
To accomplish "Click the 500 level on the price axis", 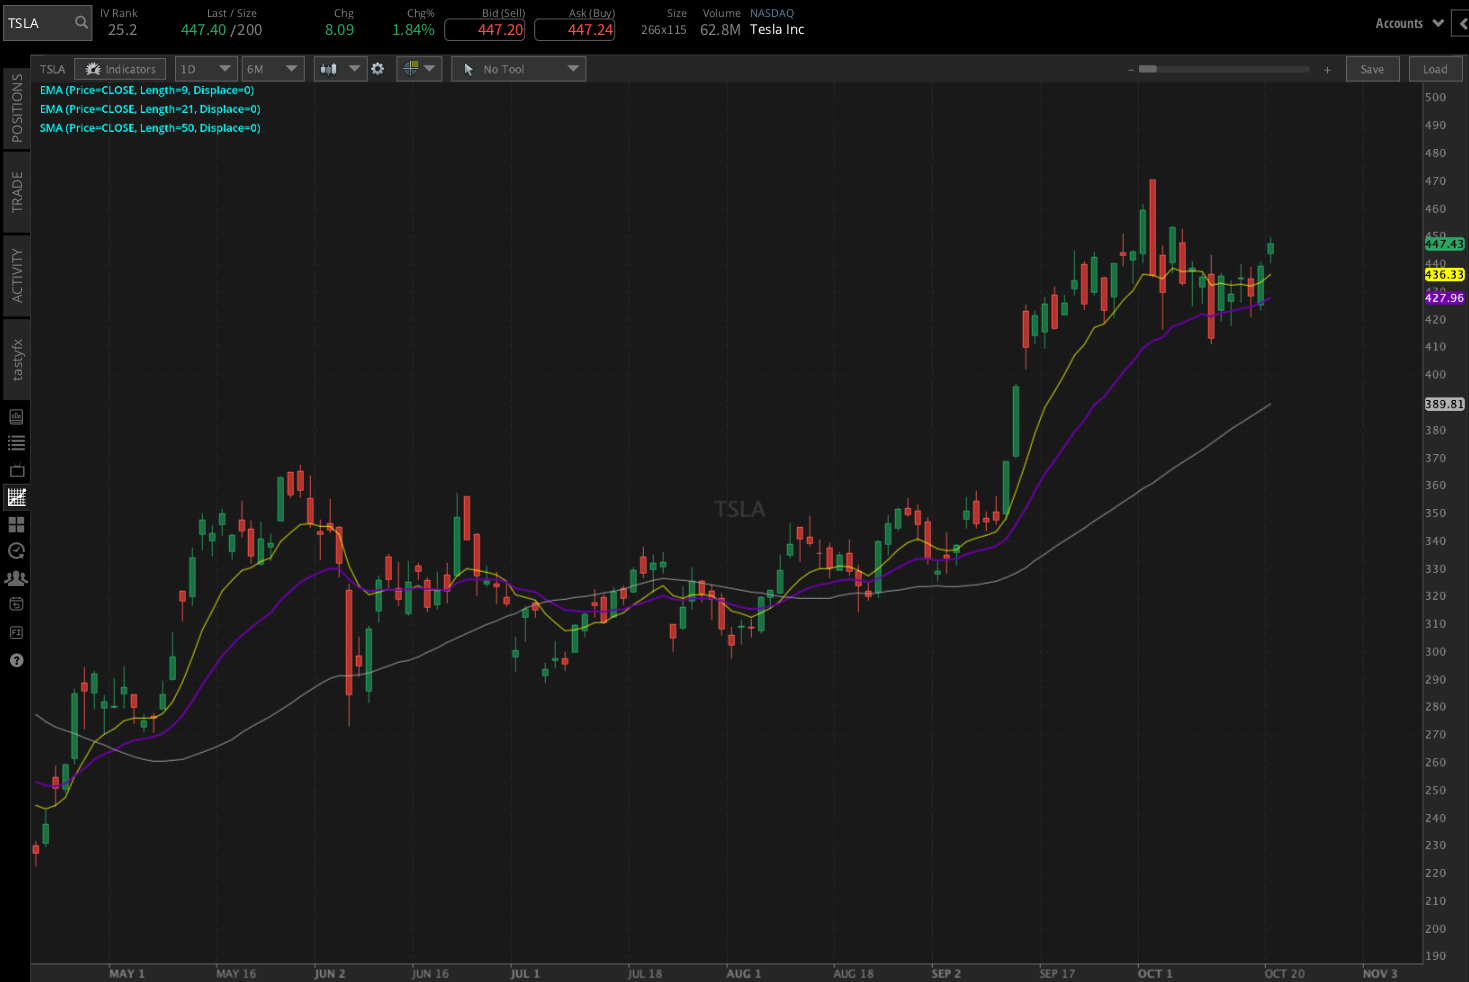I will (x=1436, y=97).
